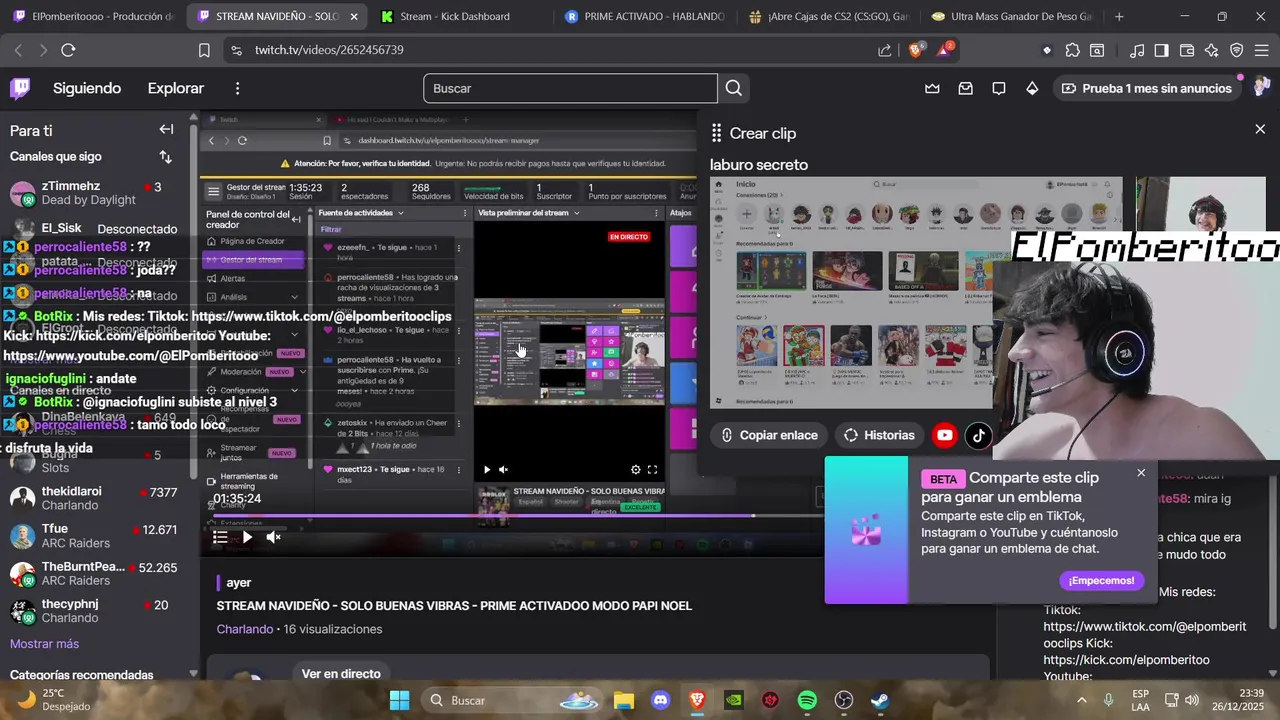
Task: Switch to the Abre Cajas de CS2 tab
Action: pos(828,16)
